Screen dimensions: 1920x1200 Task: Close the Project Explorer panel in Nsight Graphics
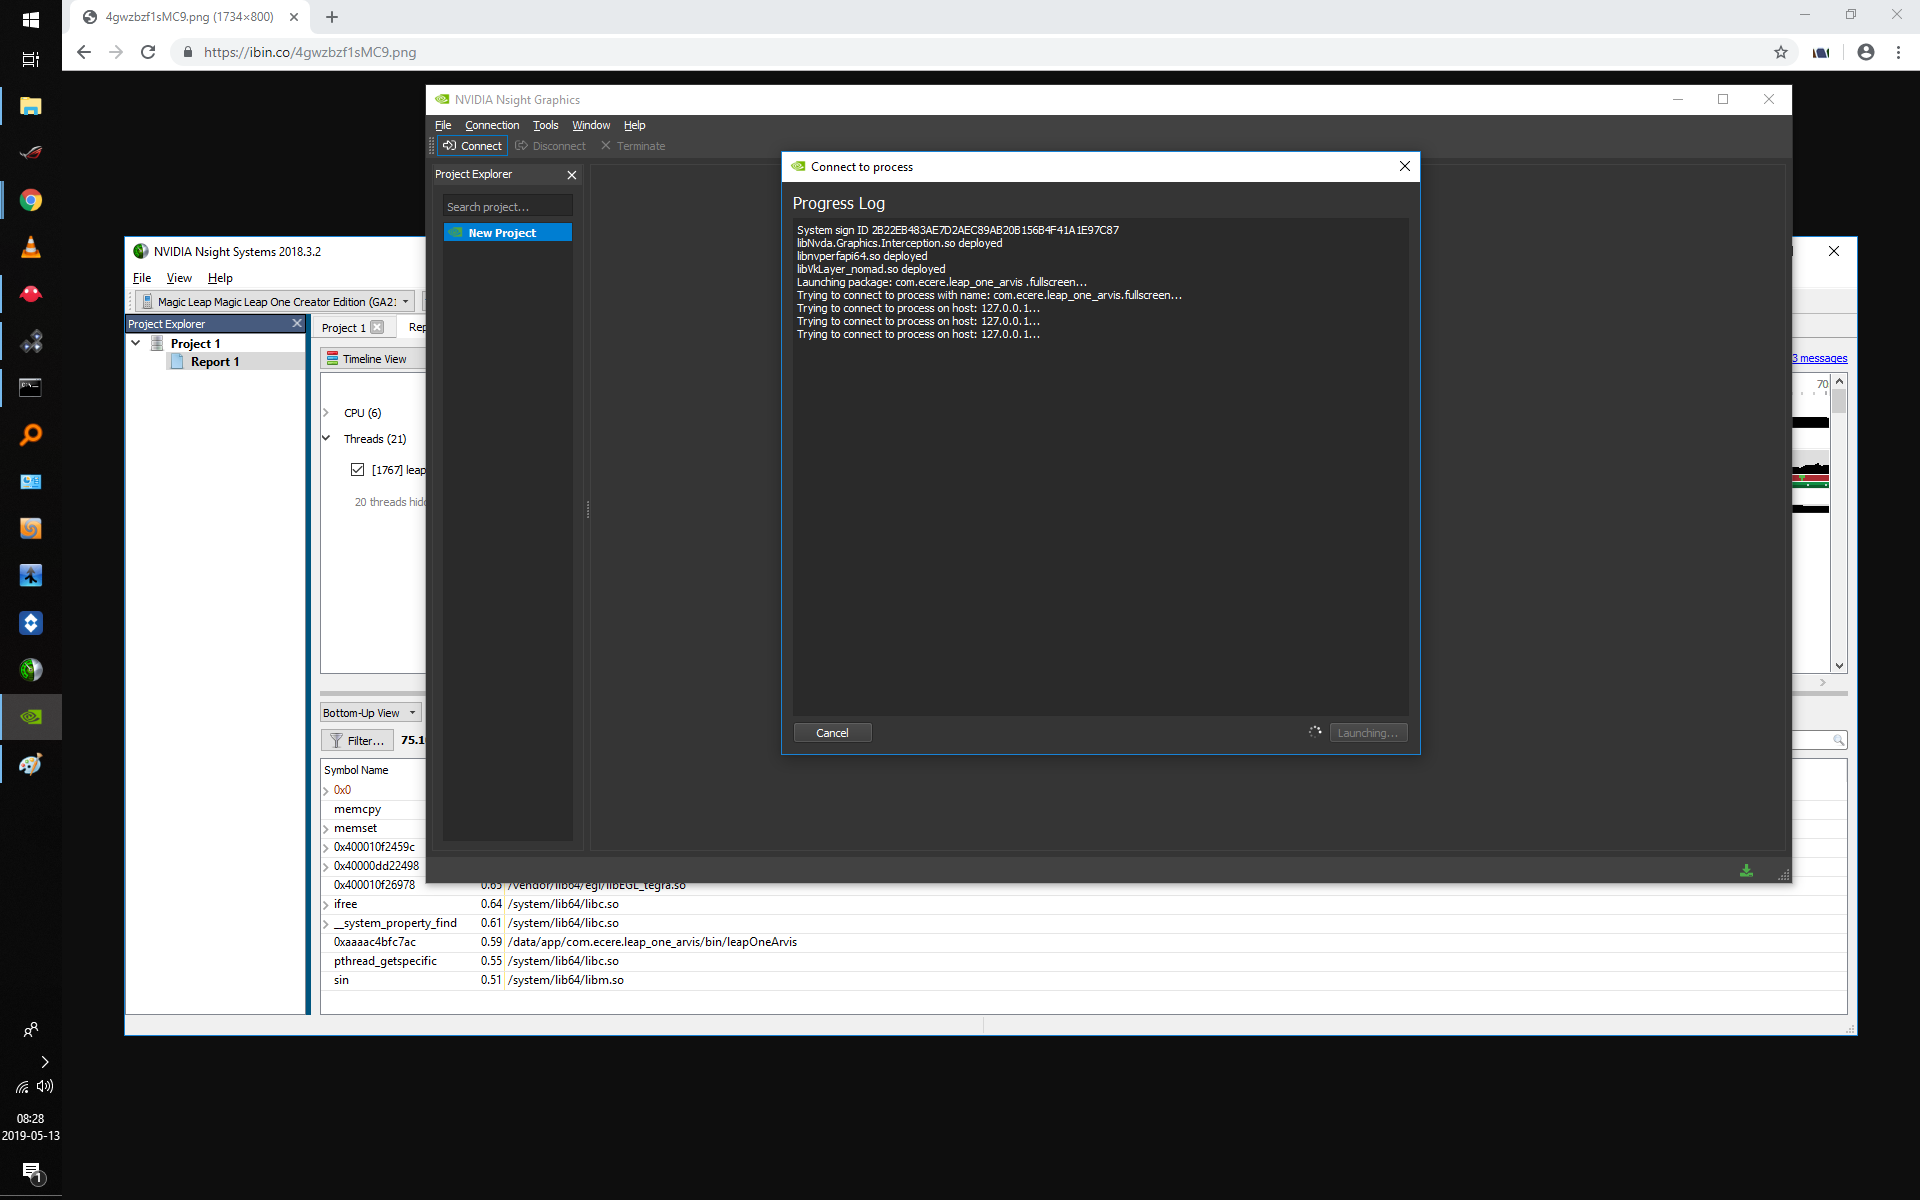572,175
